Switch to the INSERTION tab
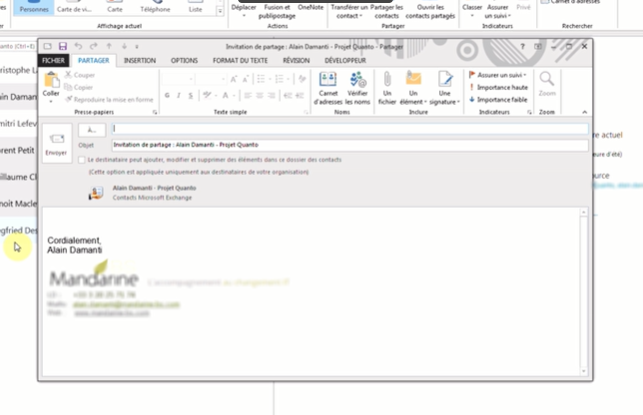The image size is (643, 415). (140, 61)
